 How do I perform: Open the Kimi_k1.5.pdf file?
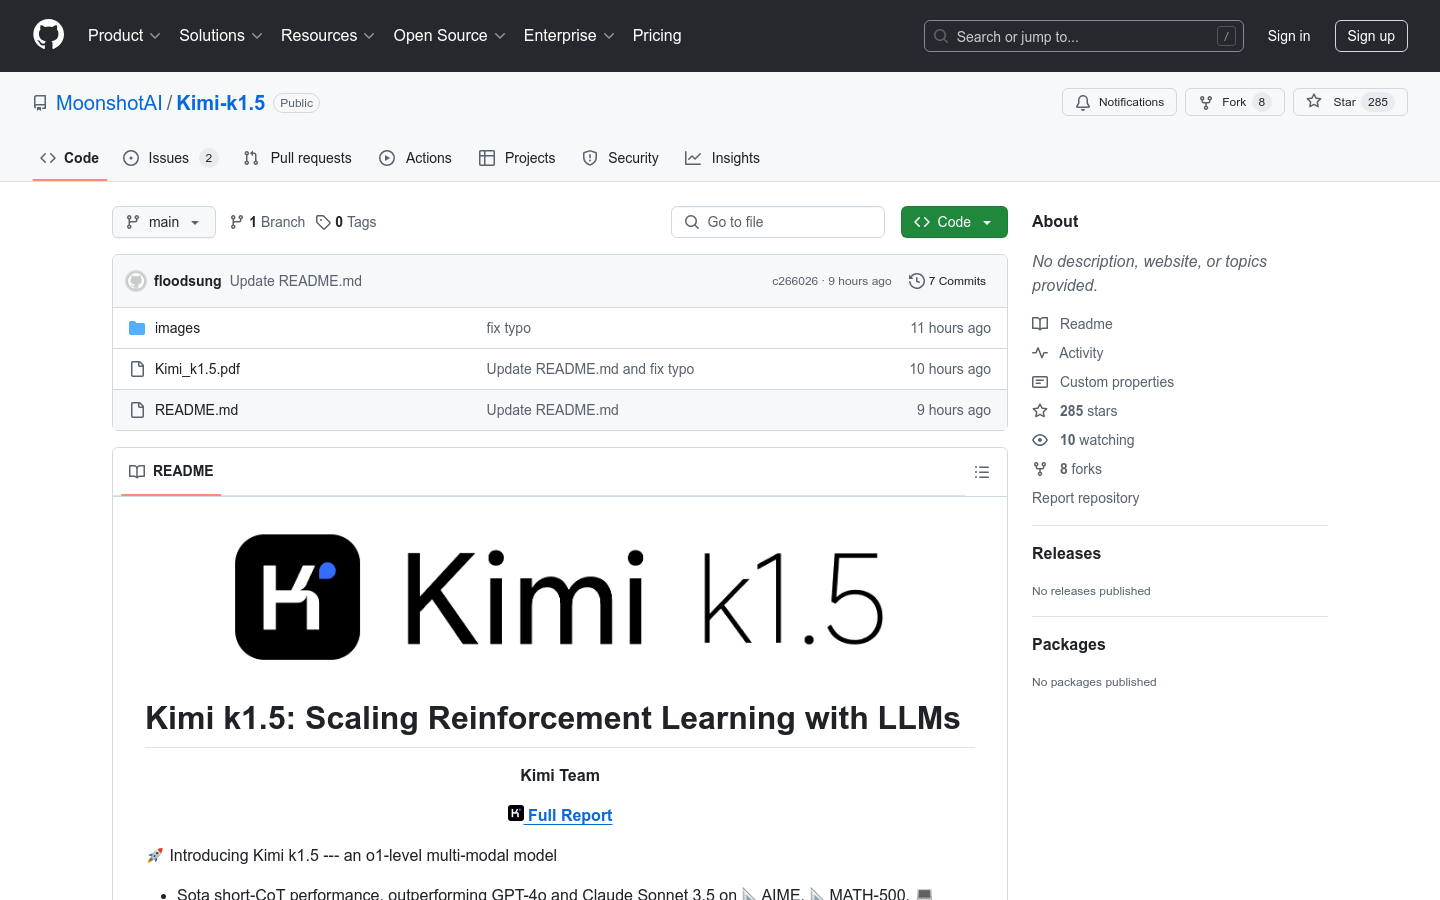coord(197,369)
